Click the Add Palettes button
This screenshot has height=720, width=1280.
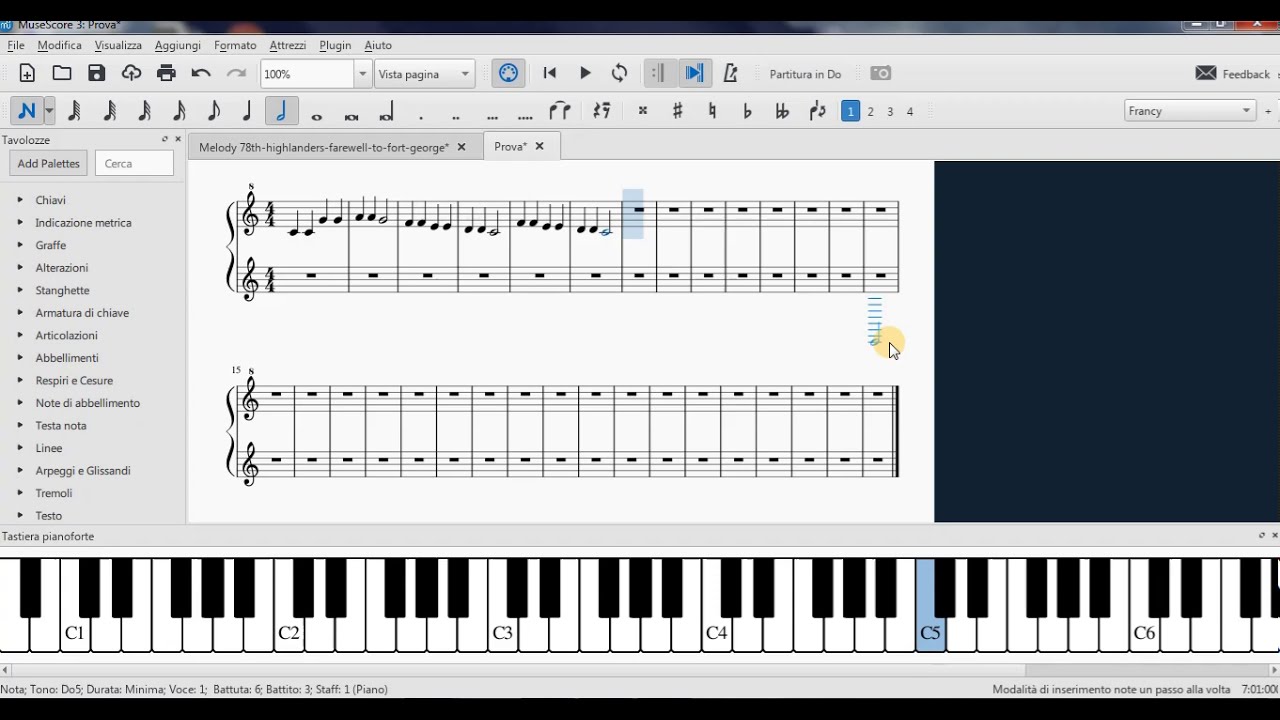(48, 163)
